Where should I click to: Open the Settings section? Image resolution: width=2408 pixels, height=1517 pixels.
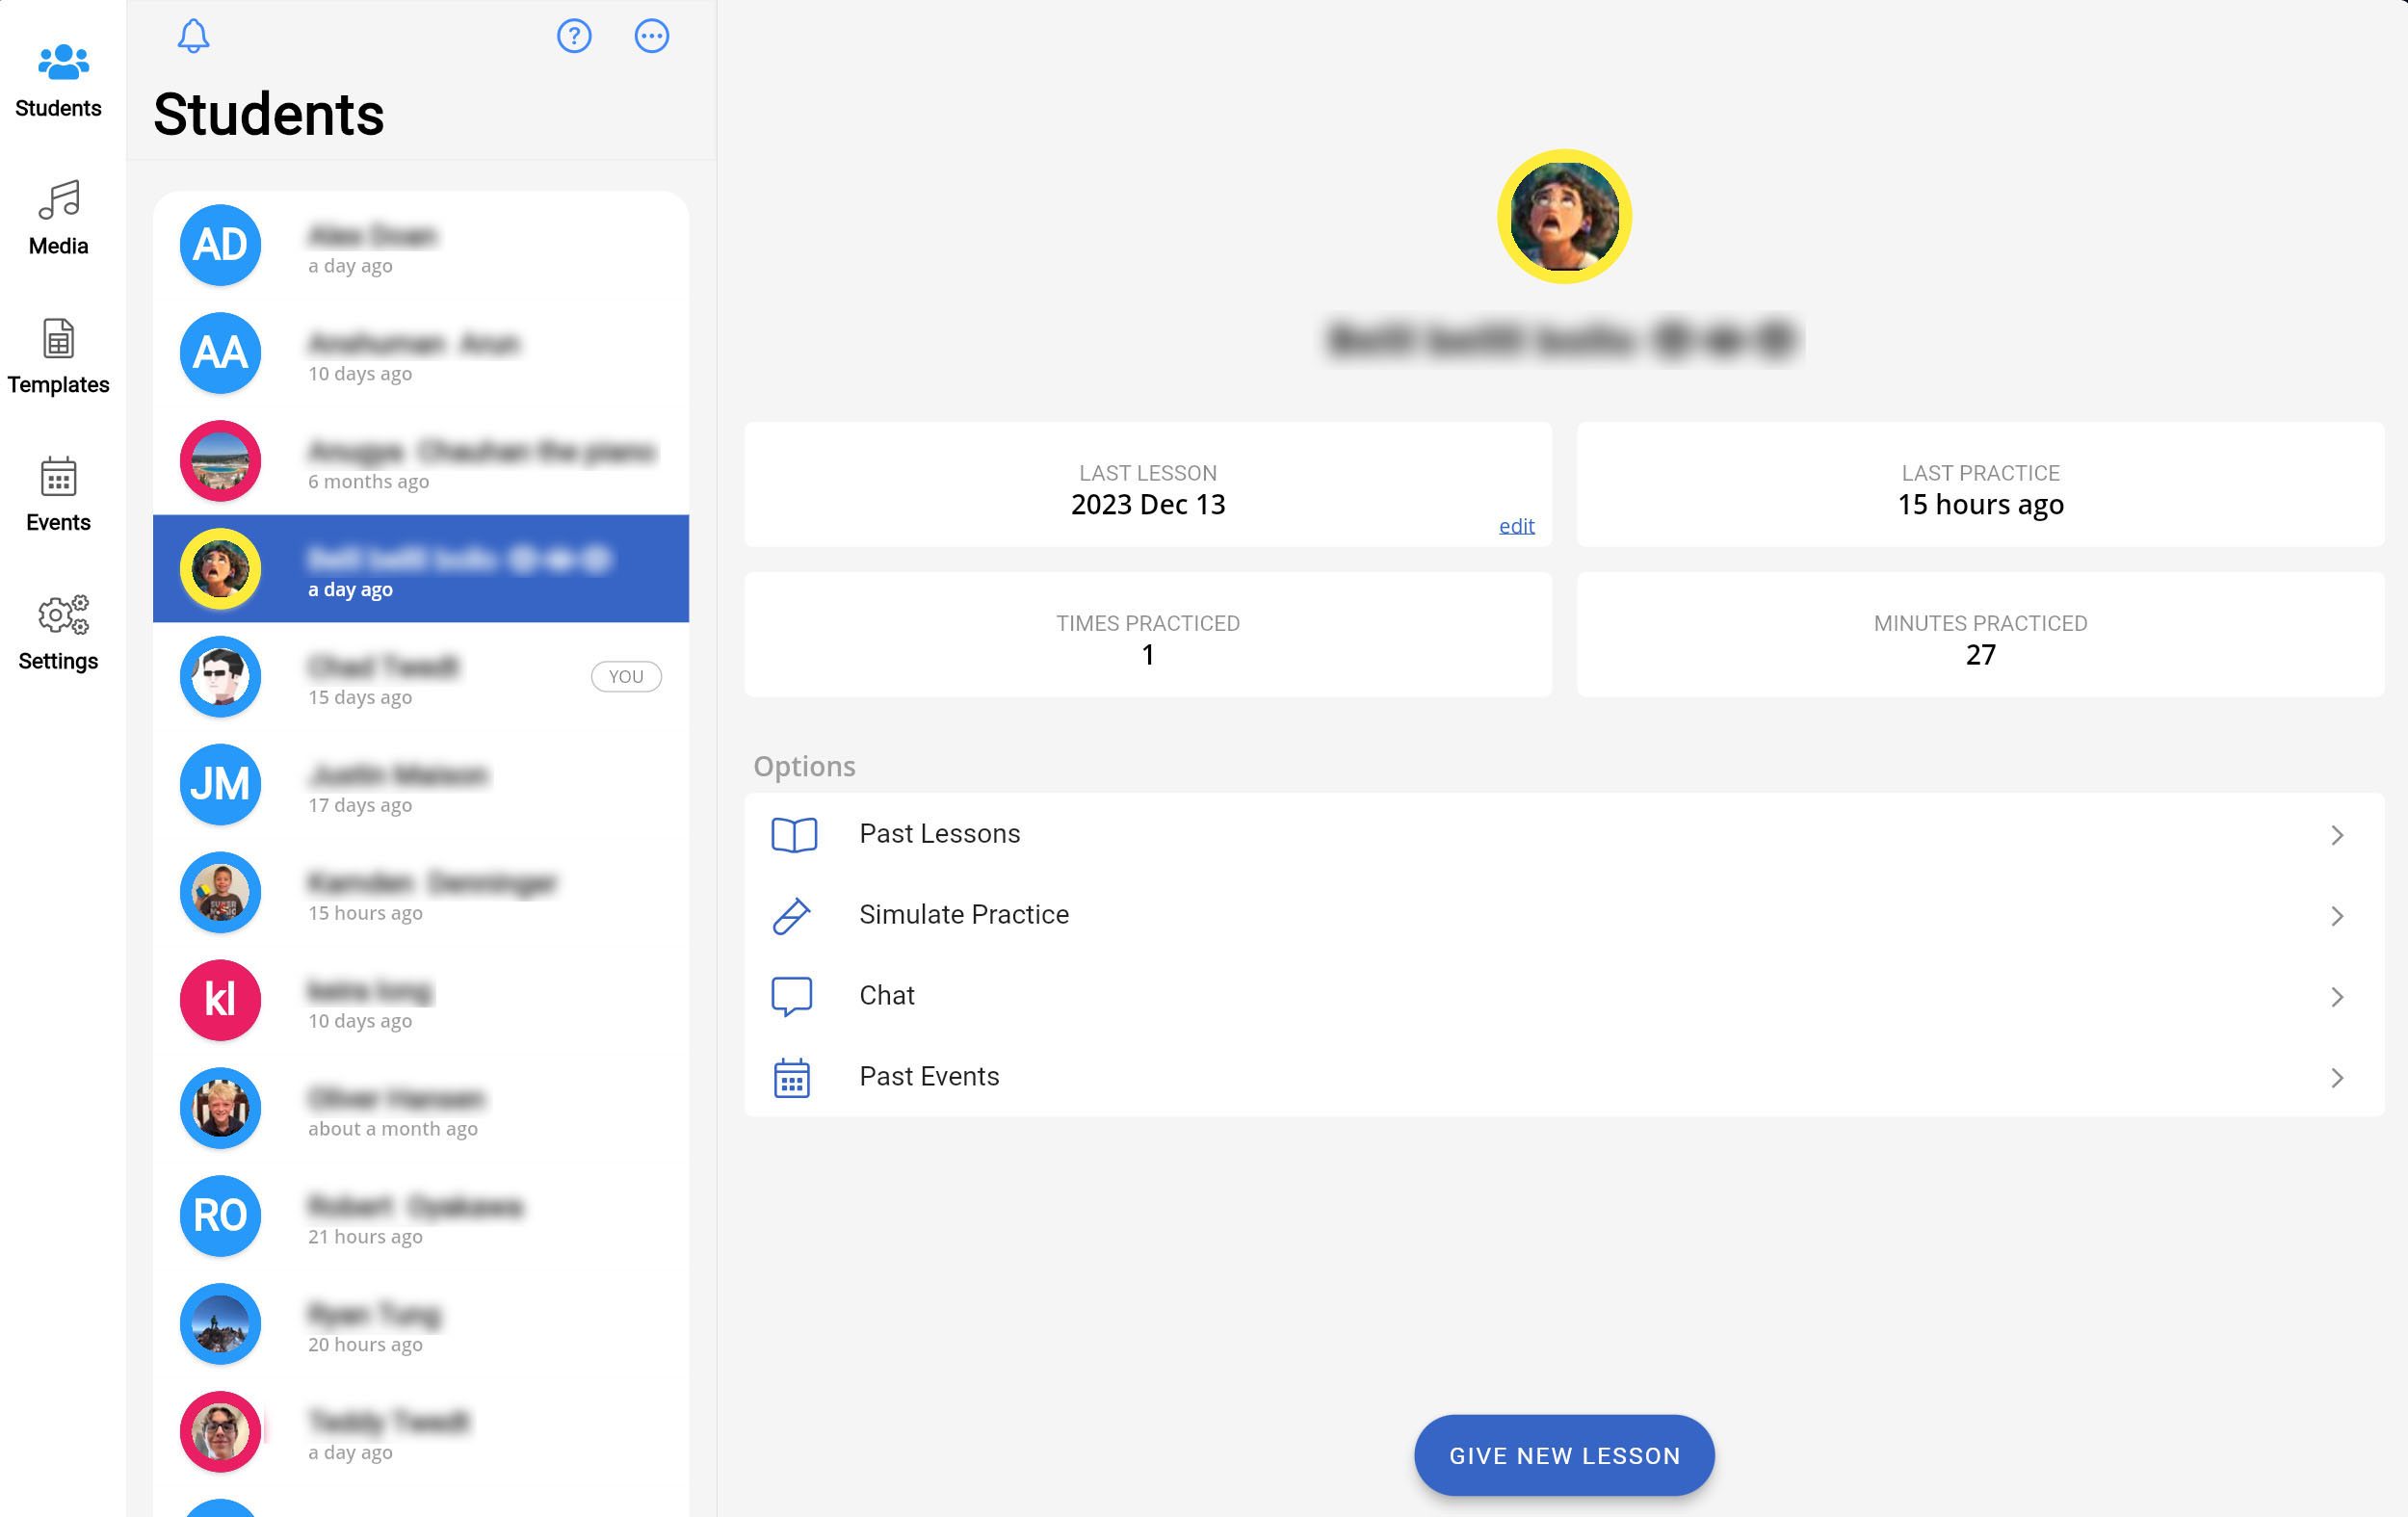[58, 632]
